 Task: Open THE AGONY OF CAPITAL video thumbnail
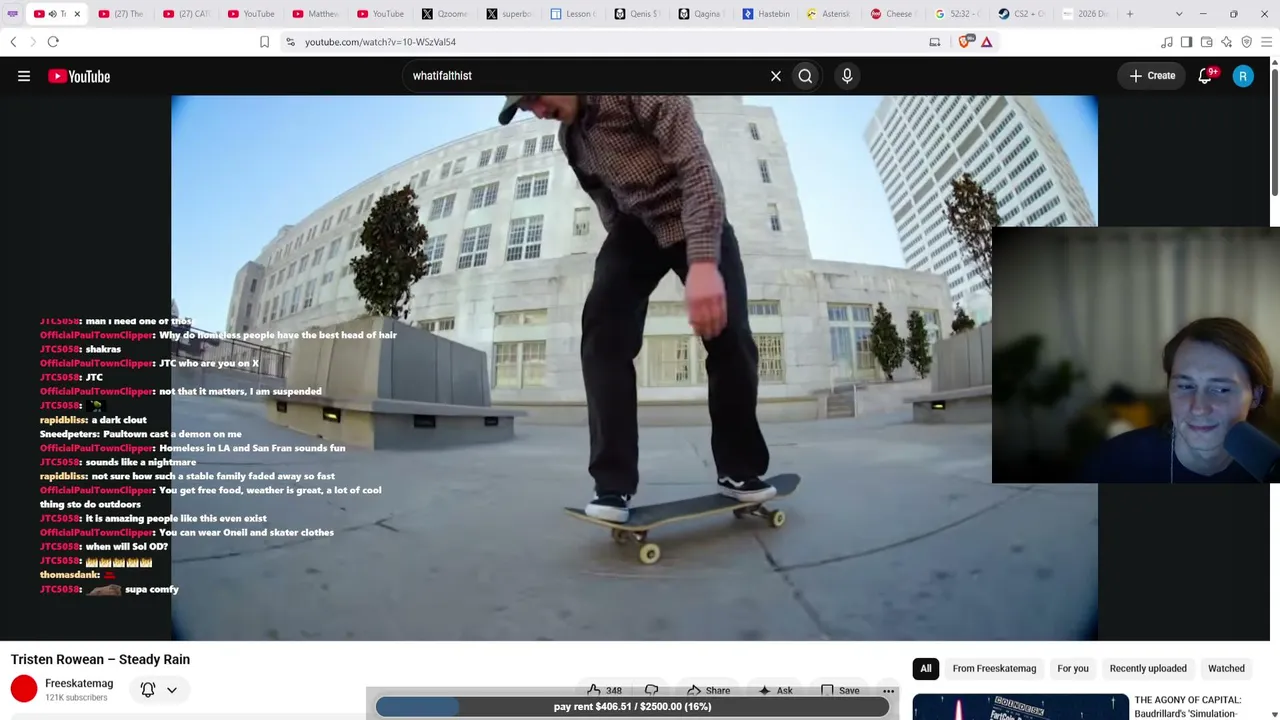point(1020,706)
